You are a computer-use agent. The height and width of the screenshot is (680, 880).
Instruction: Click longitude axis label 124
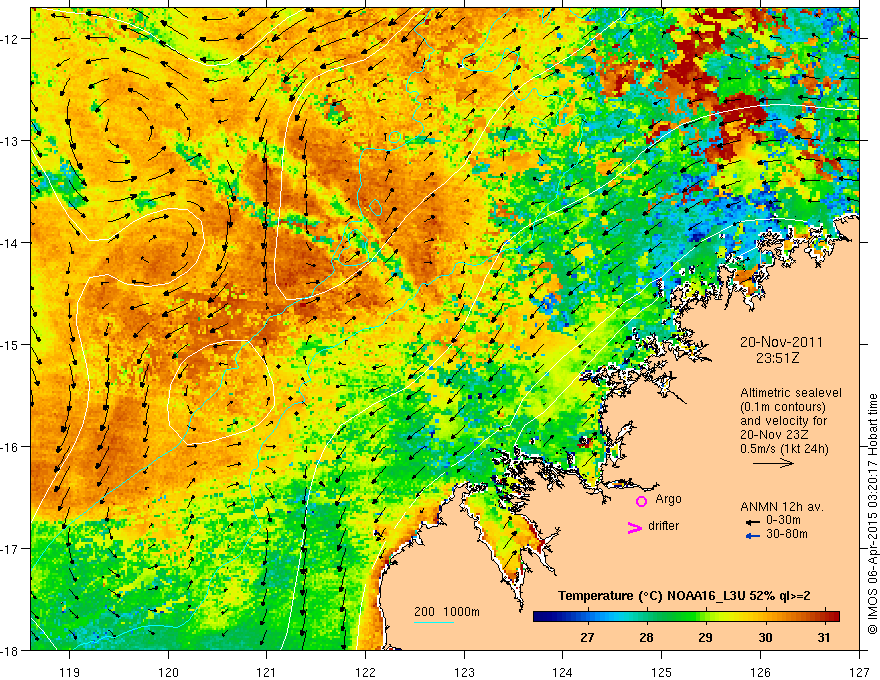pyautogui.click(x=563, y=672)
